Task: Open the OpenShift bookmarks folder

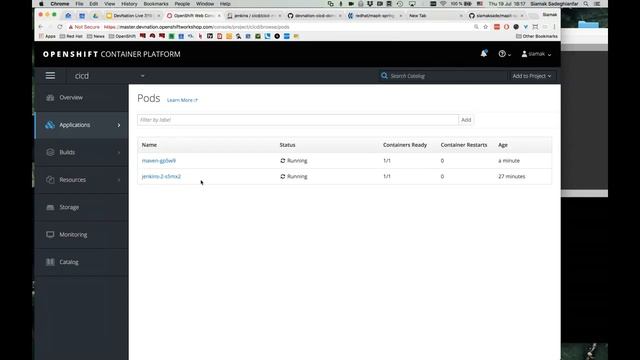Action: click(122, 36)
